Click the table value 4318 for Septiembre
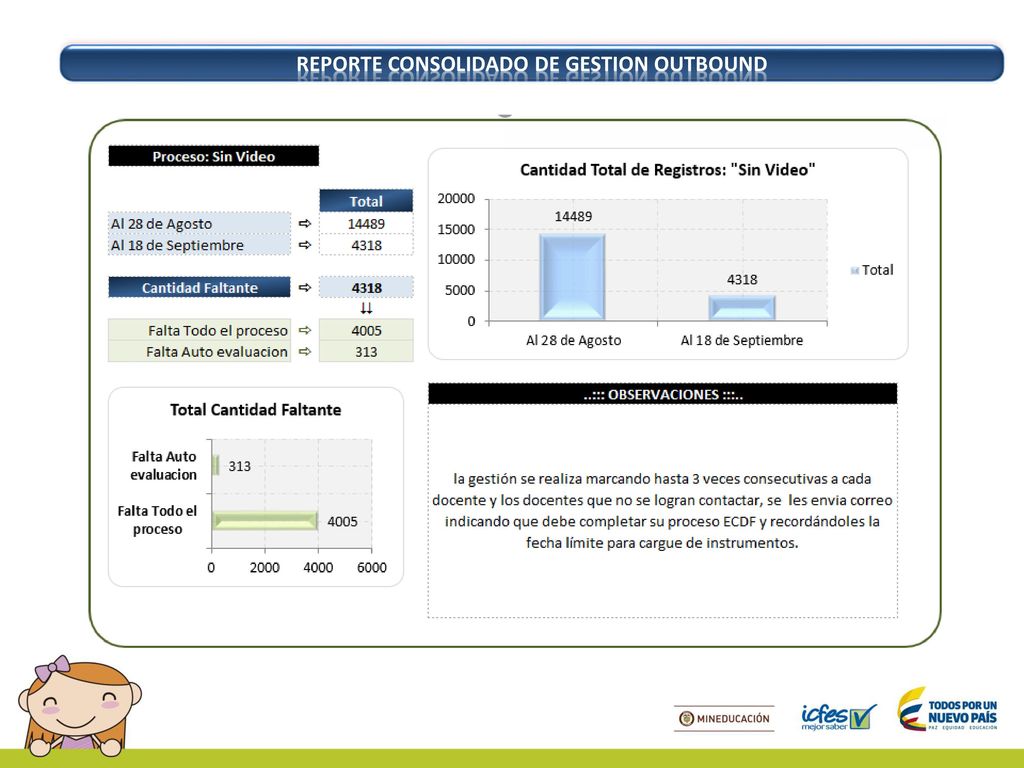The width and height of the screenshot is (1024, 768). (x=366, y=245)
